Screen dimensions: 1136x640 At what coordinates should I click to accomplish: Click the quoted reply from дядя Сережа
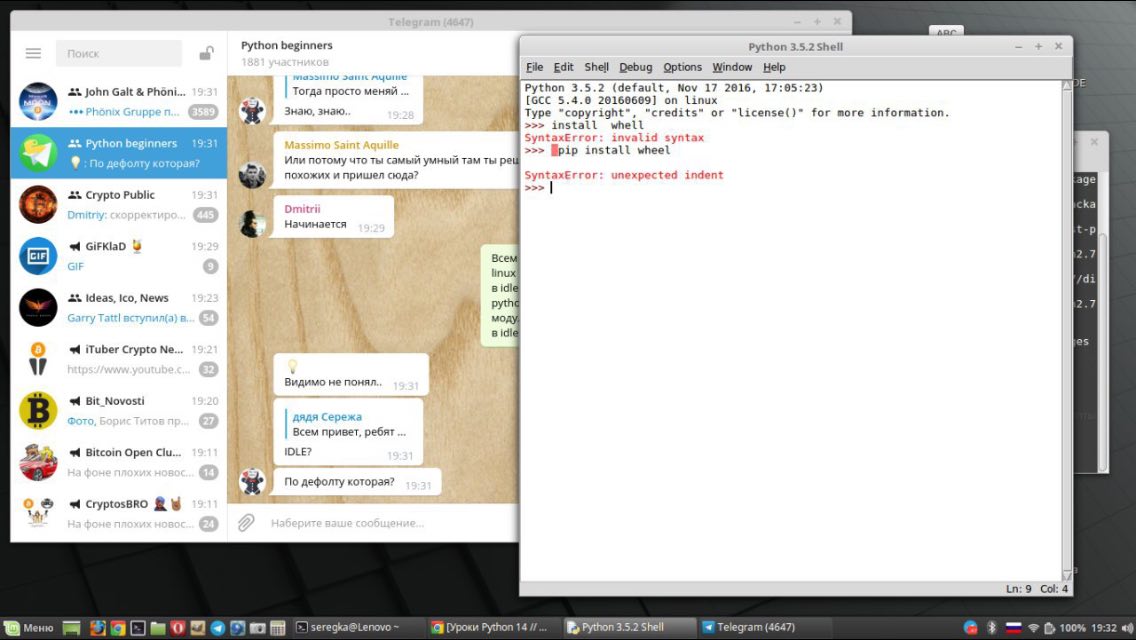[349, 424]
